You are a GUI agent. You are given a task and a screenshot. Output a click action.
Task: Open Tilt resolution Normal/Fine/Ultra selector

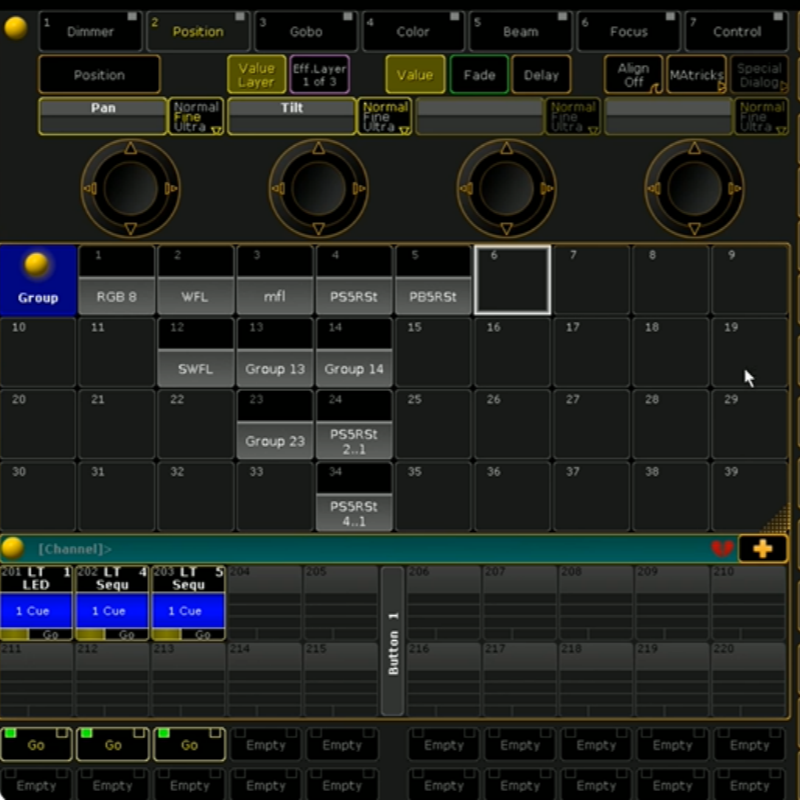pos(385,116)
